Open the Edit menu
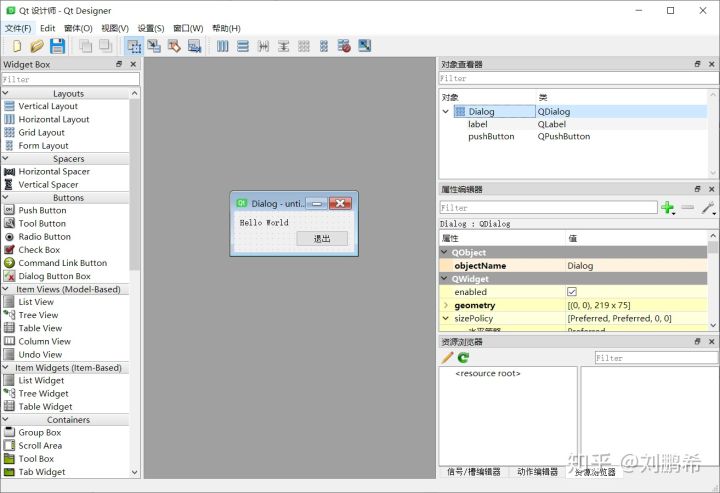The image size is (720, 493). [47, 28]
